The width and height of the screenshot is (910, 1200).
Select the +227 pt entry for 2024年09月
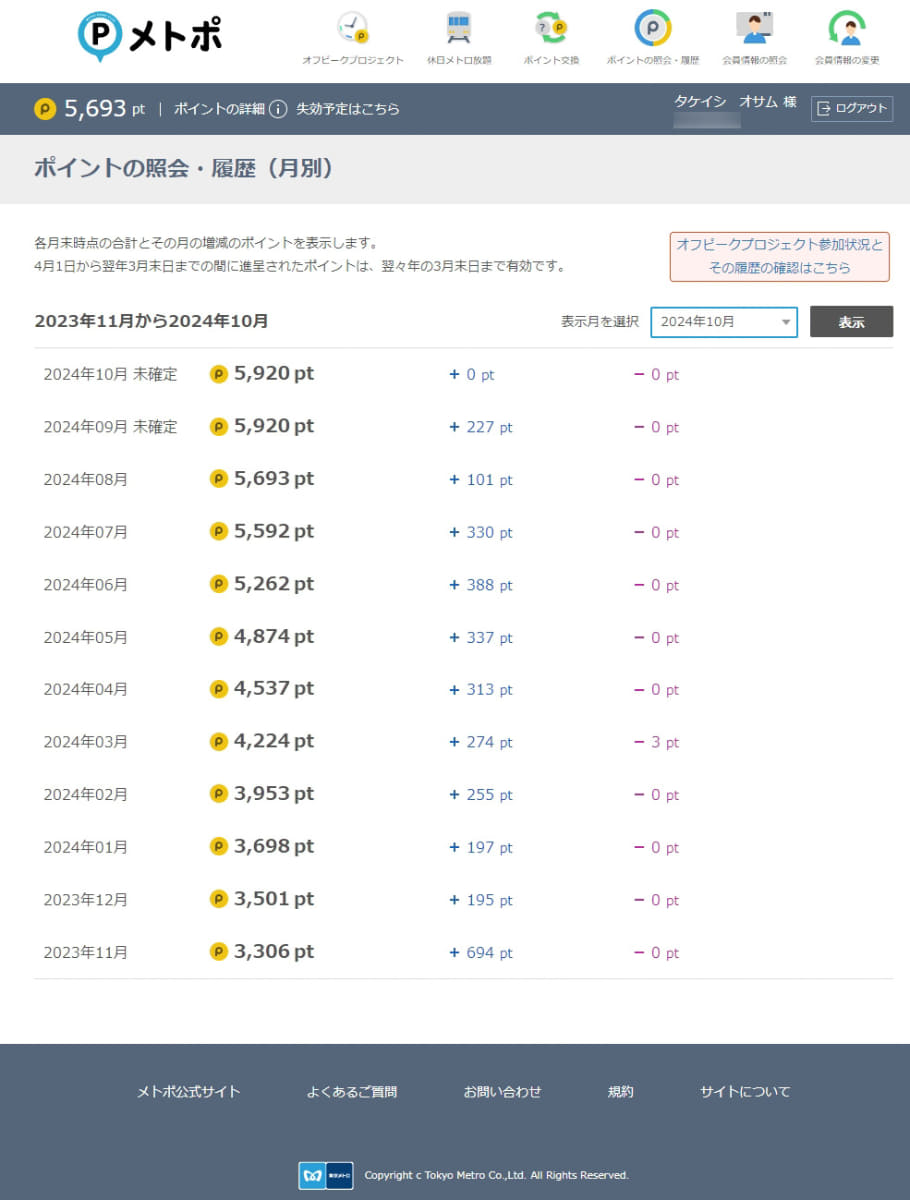[x=479, y=427]
